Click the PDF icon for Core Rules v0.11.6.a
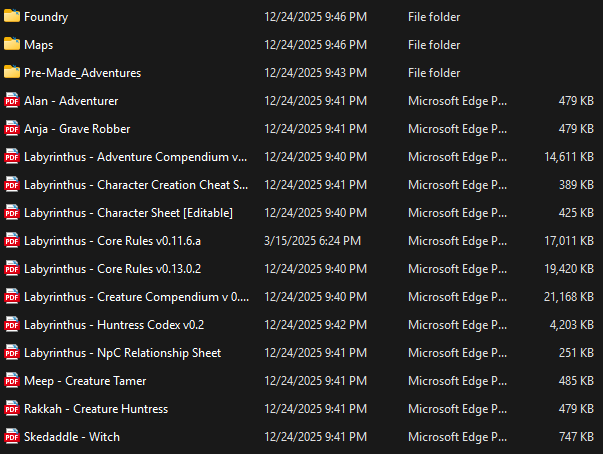This screenshot has width=603, height=454. pyautogui.click(x=12, y=241)
